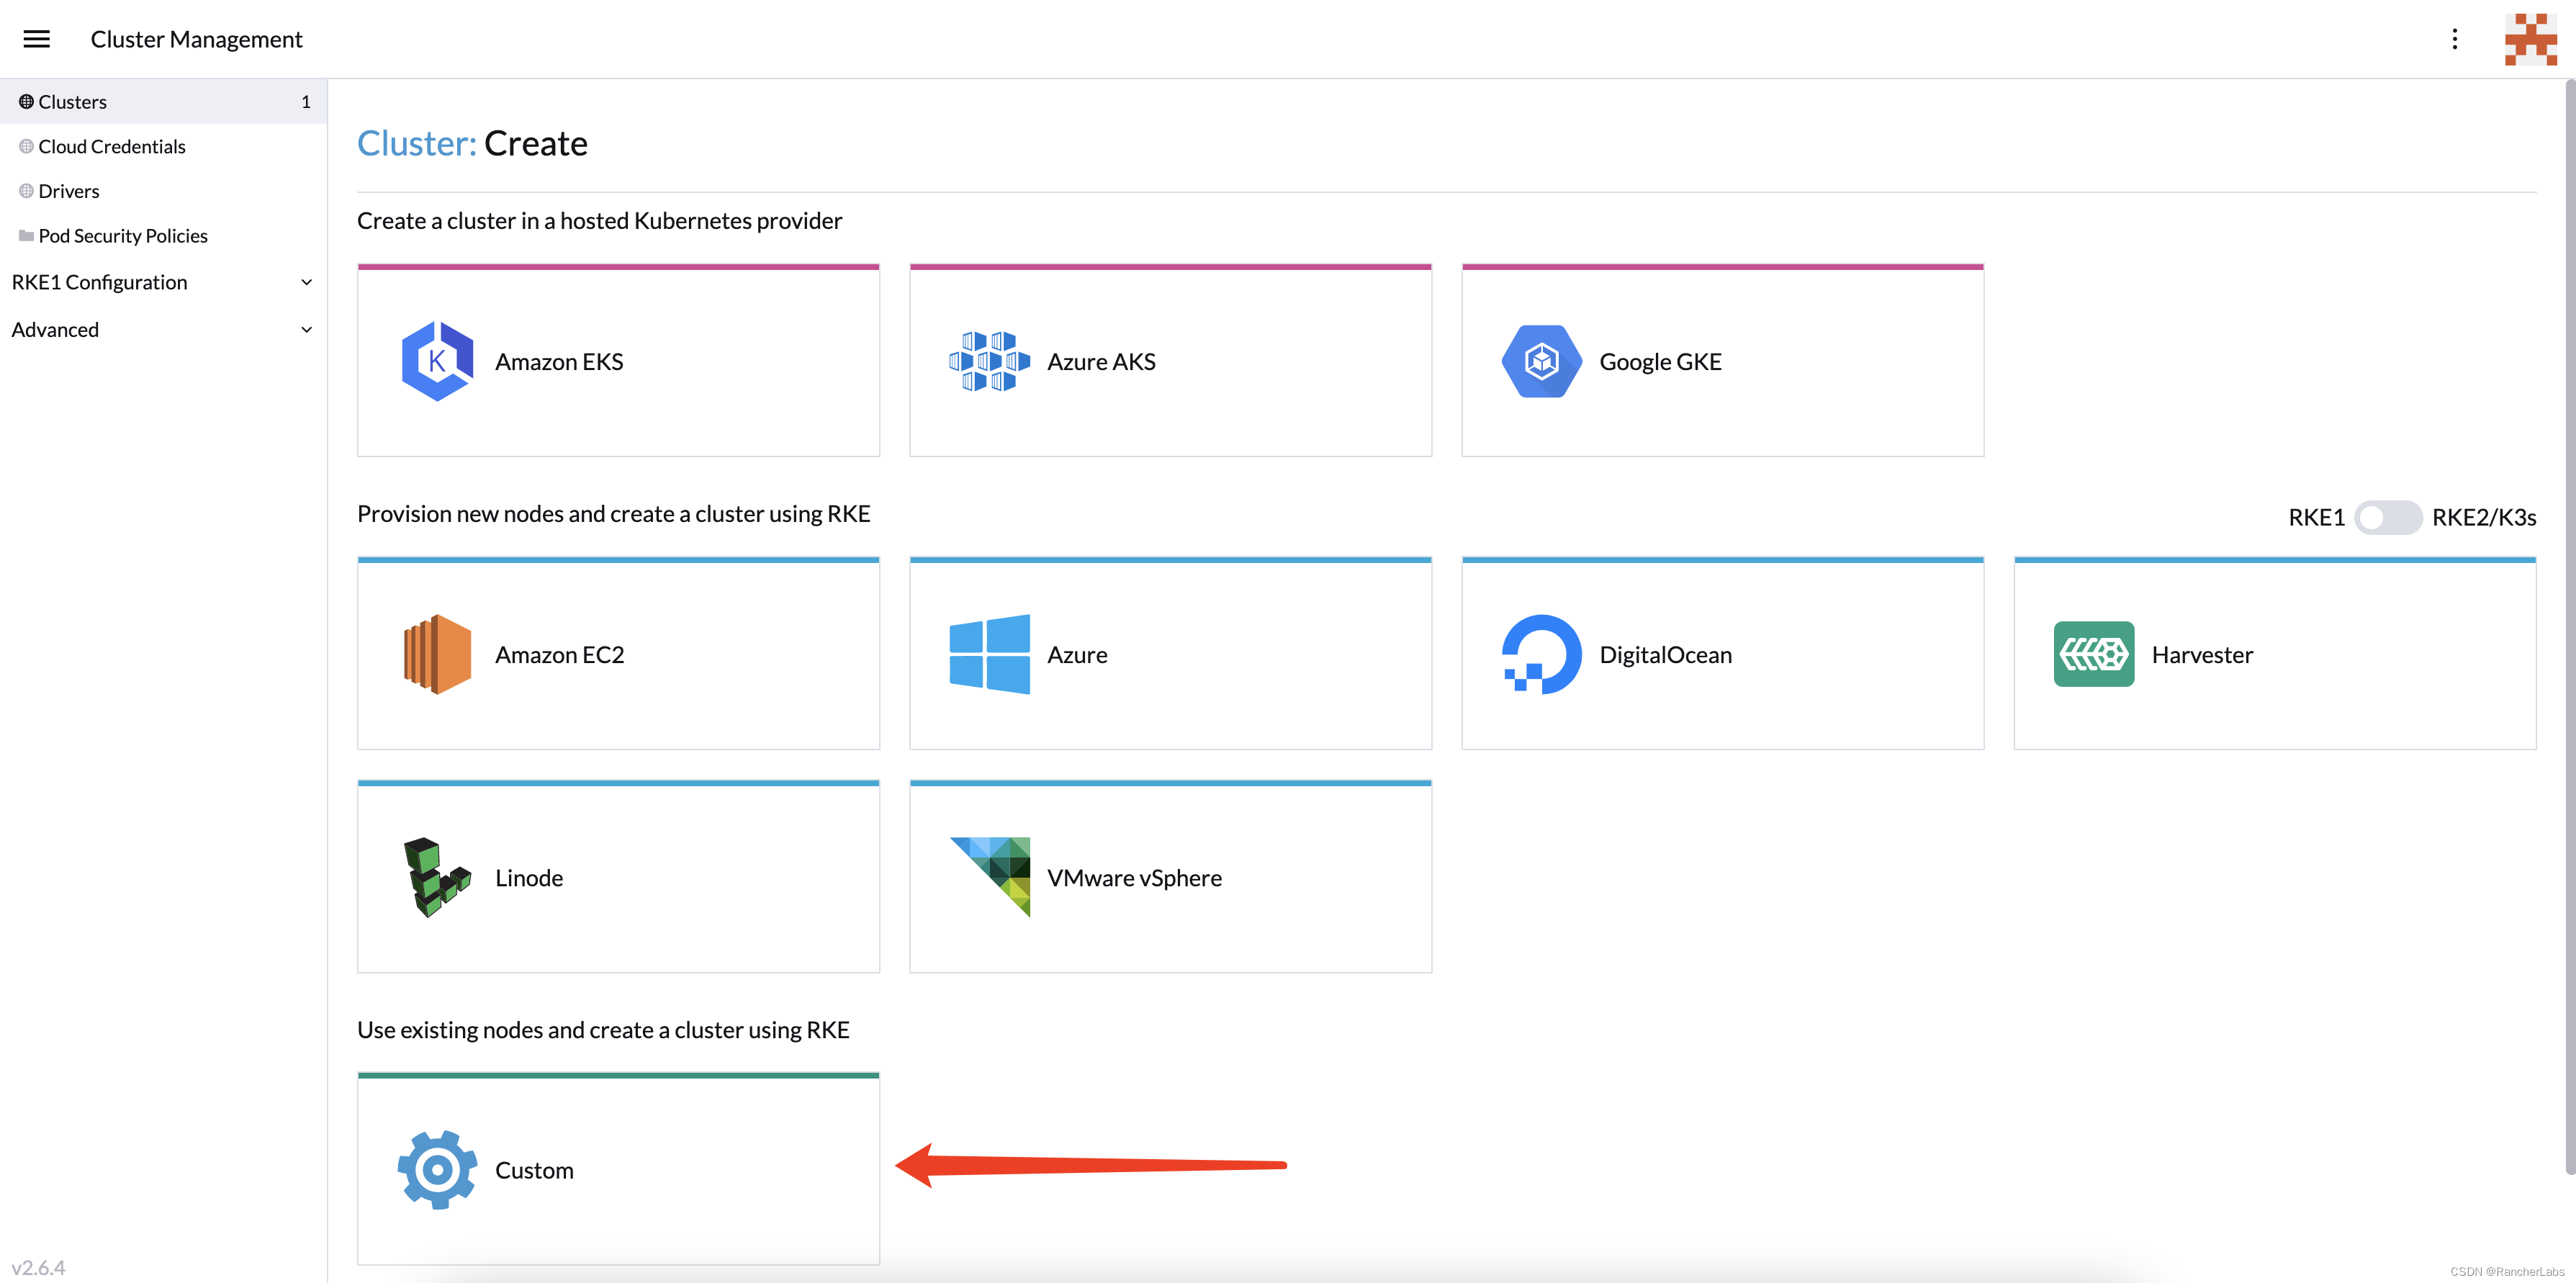
Task: Click the Harvester logo icon
Action: click(x=2093, y=654)
